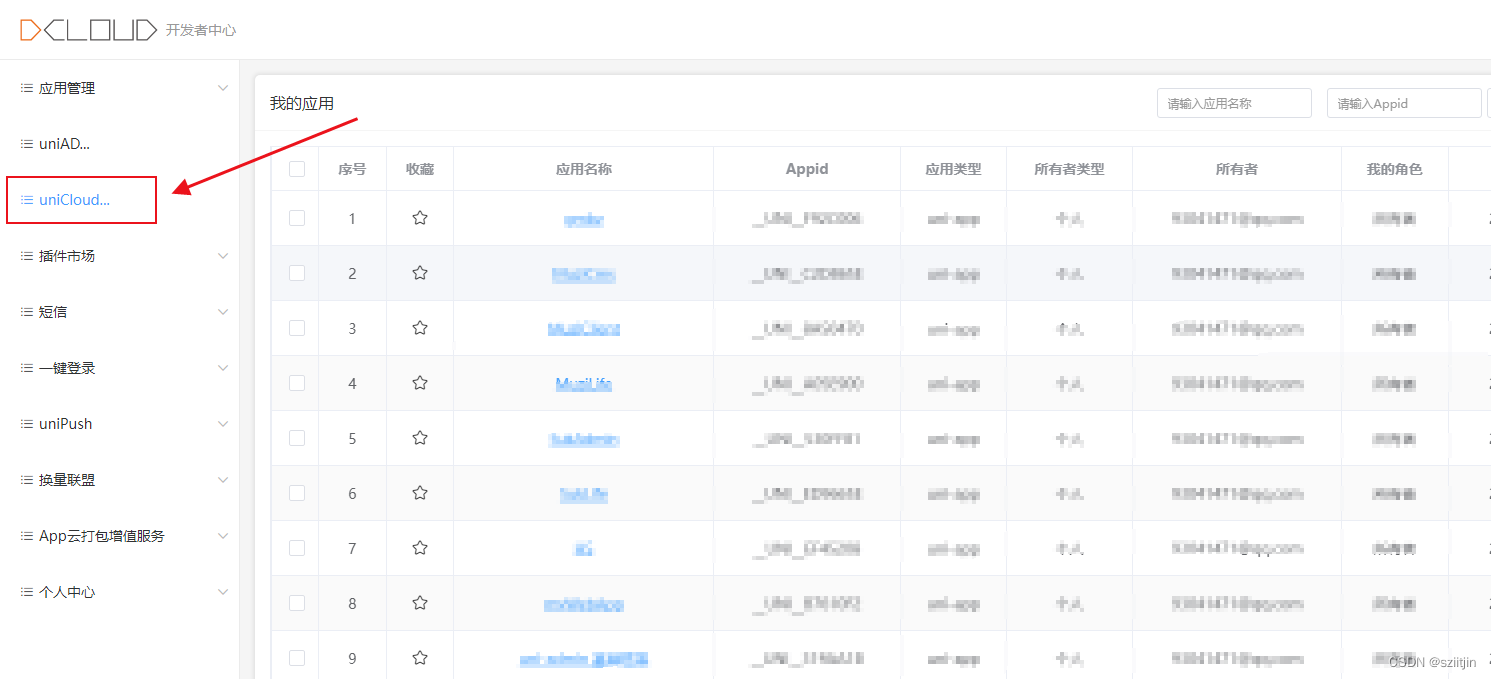1491x679 pixels.
Task: Click the list icon beside 换量联盟
Action: (x=27, y=480)
